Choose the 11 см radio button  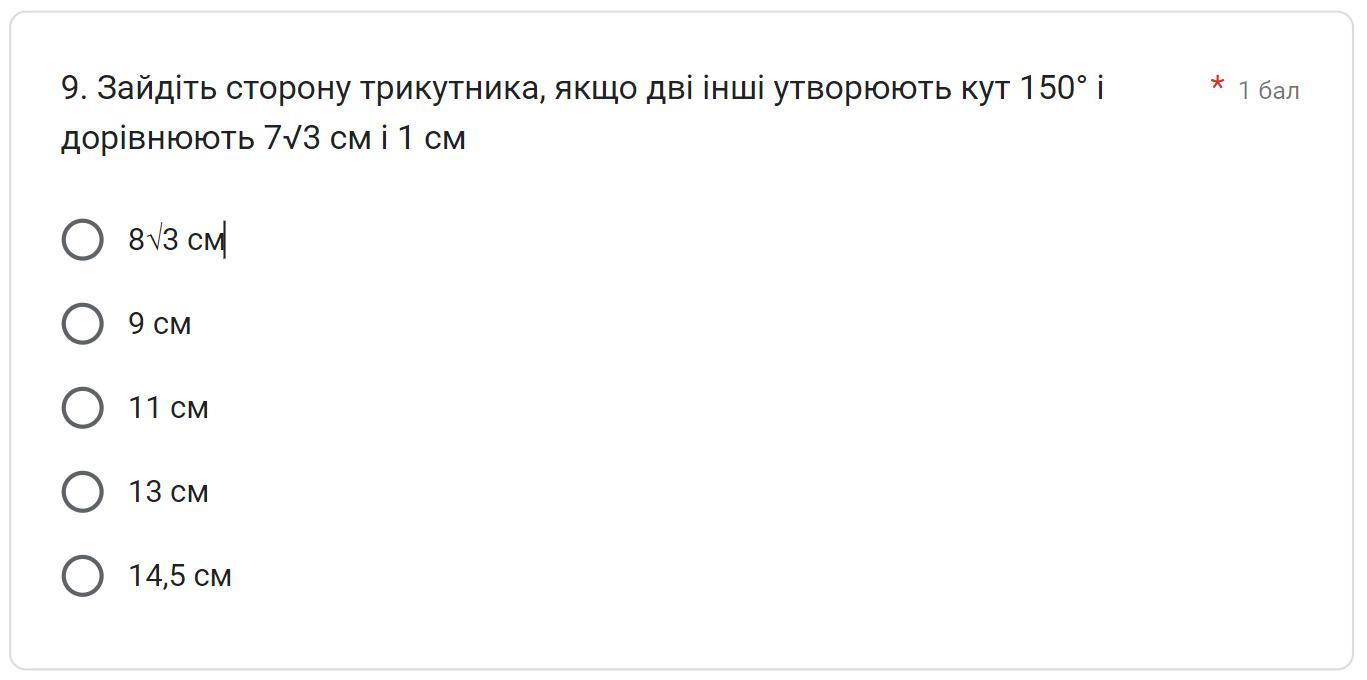click(82, 408)
